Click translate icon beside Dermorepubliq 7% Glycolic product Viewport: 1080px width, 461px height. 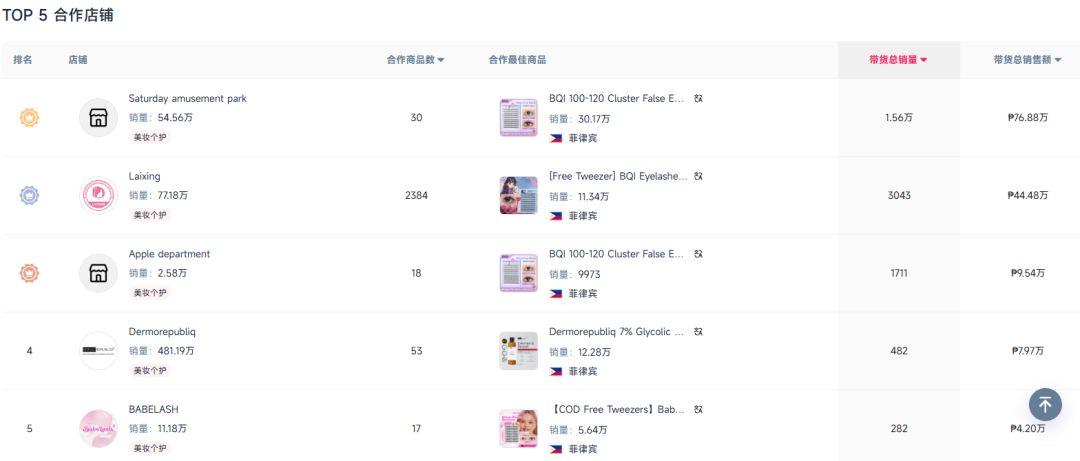coord(698,331)
